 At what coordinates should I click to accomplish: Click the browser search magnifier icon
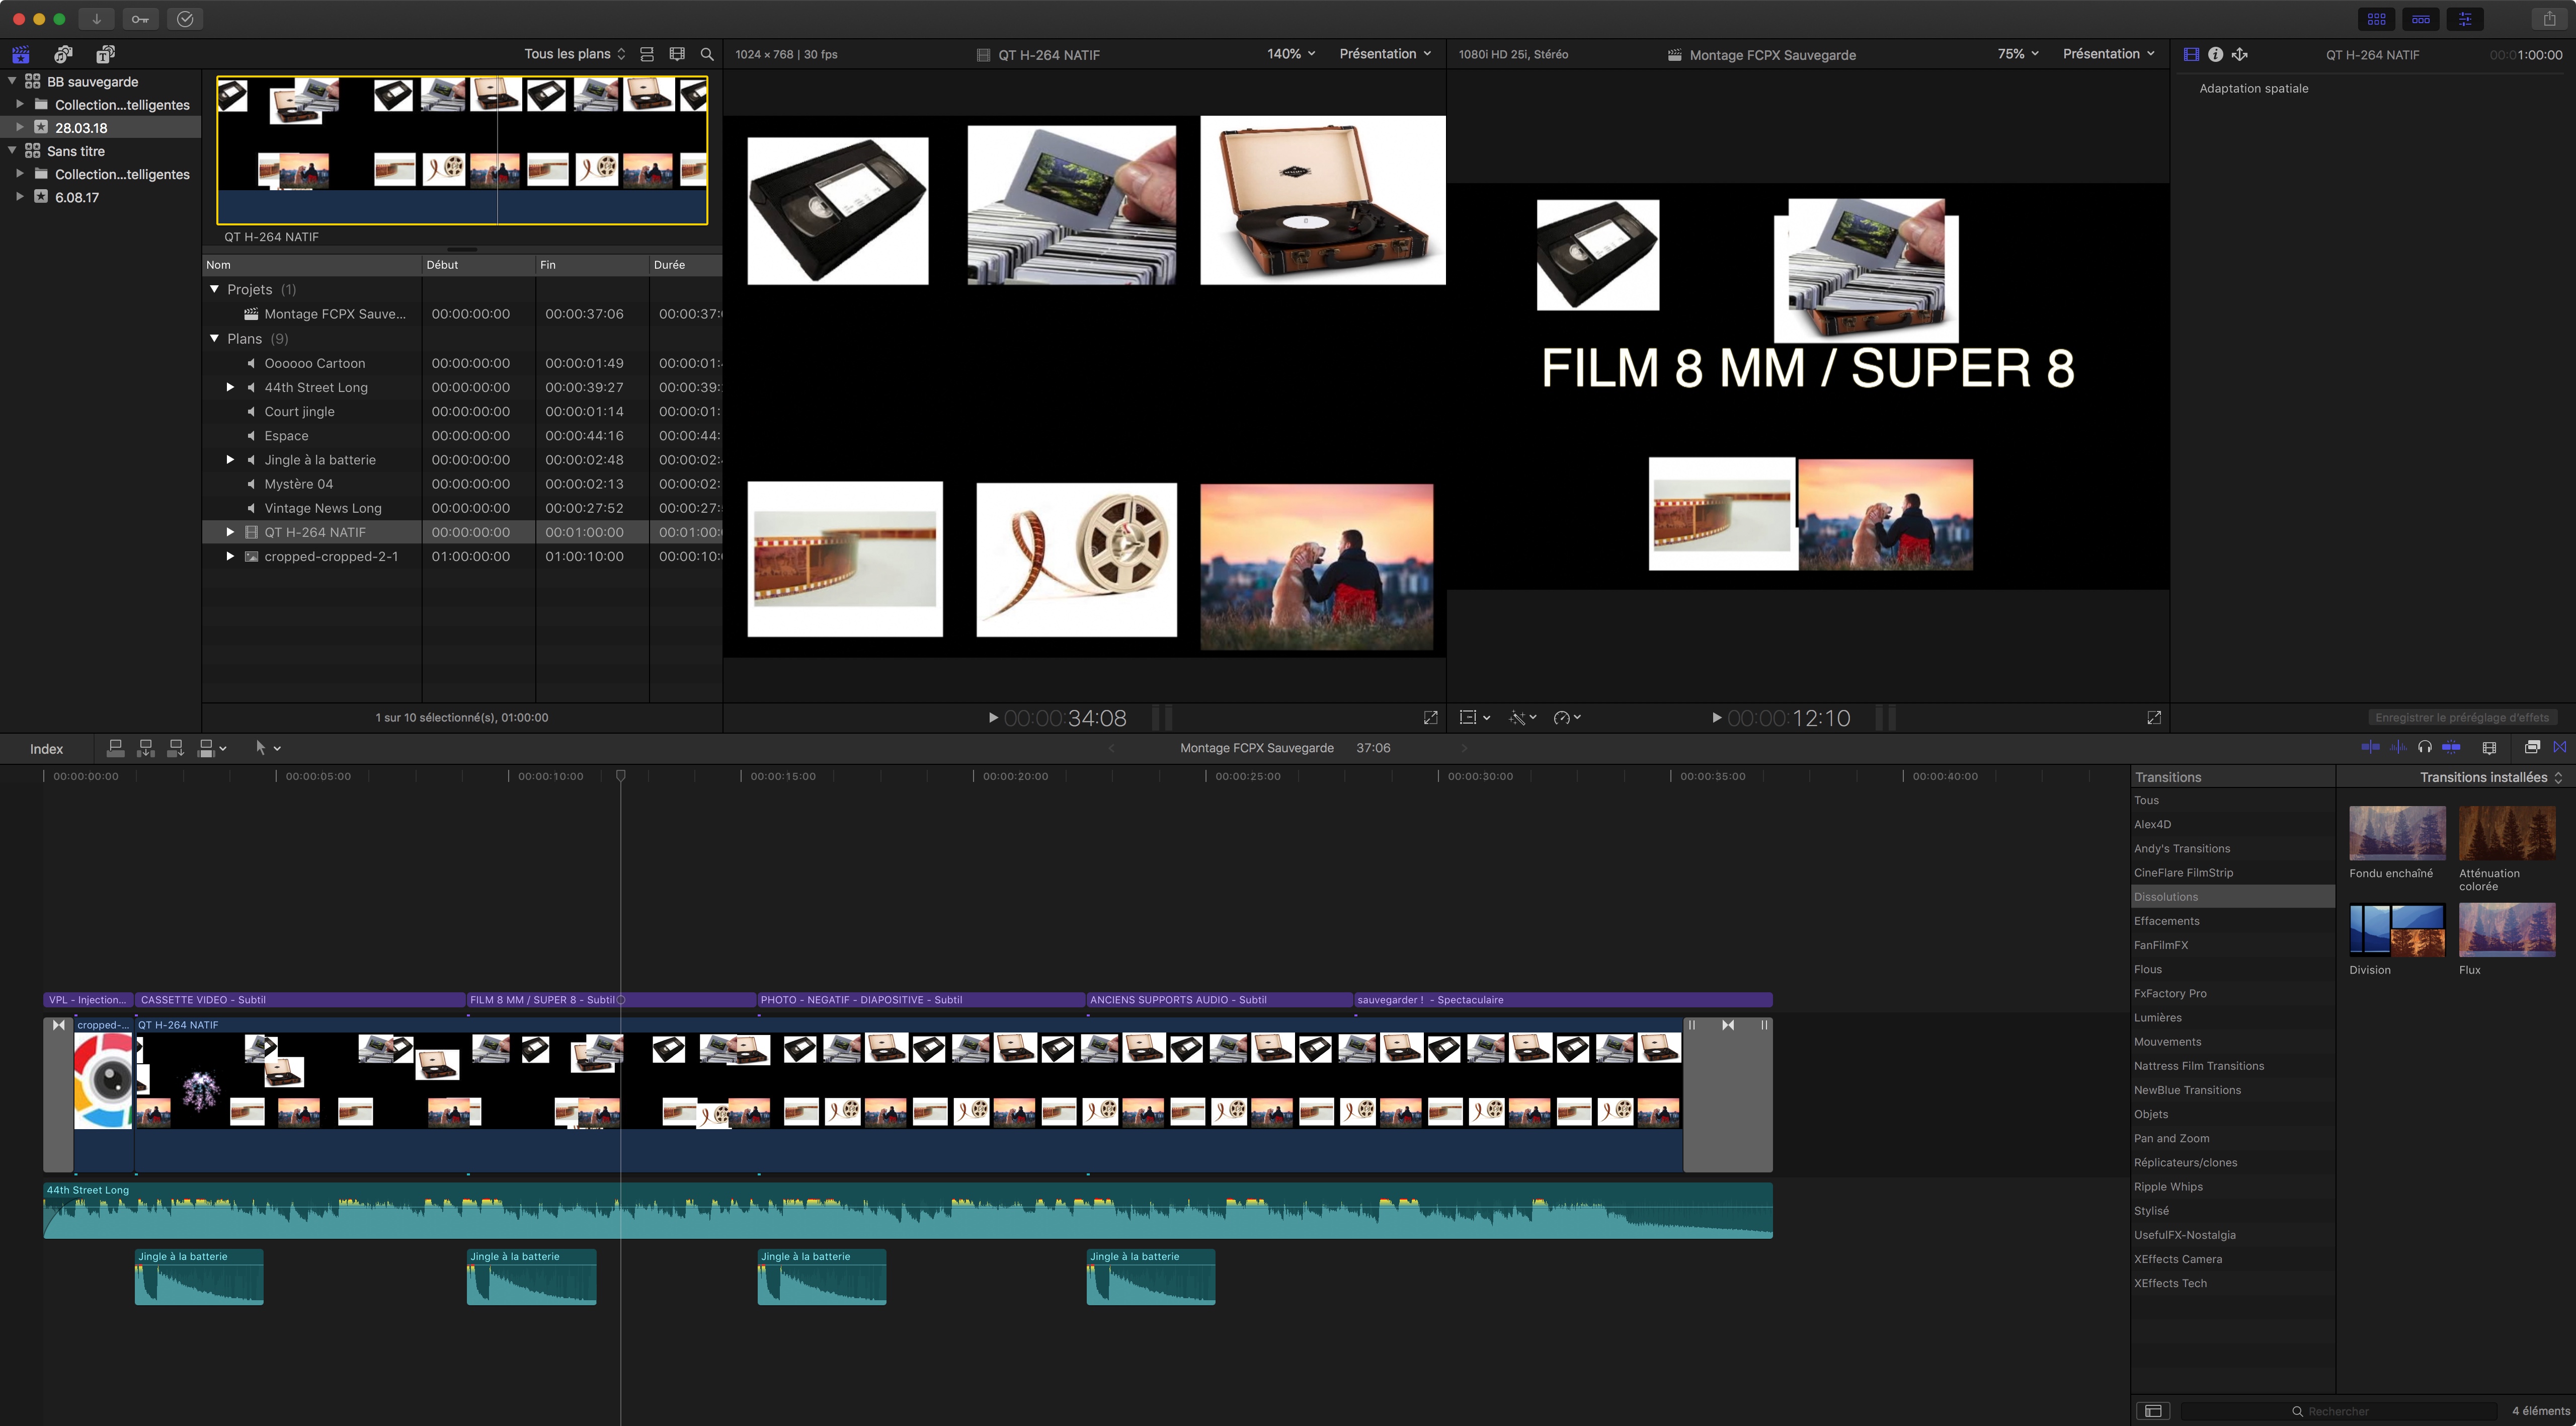coord(707,54)
